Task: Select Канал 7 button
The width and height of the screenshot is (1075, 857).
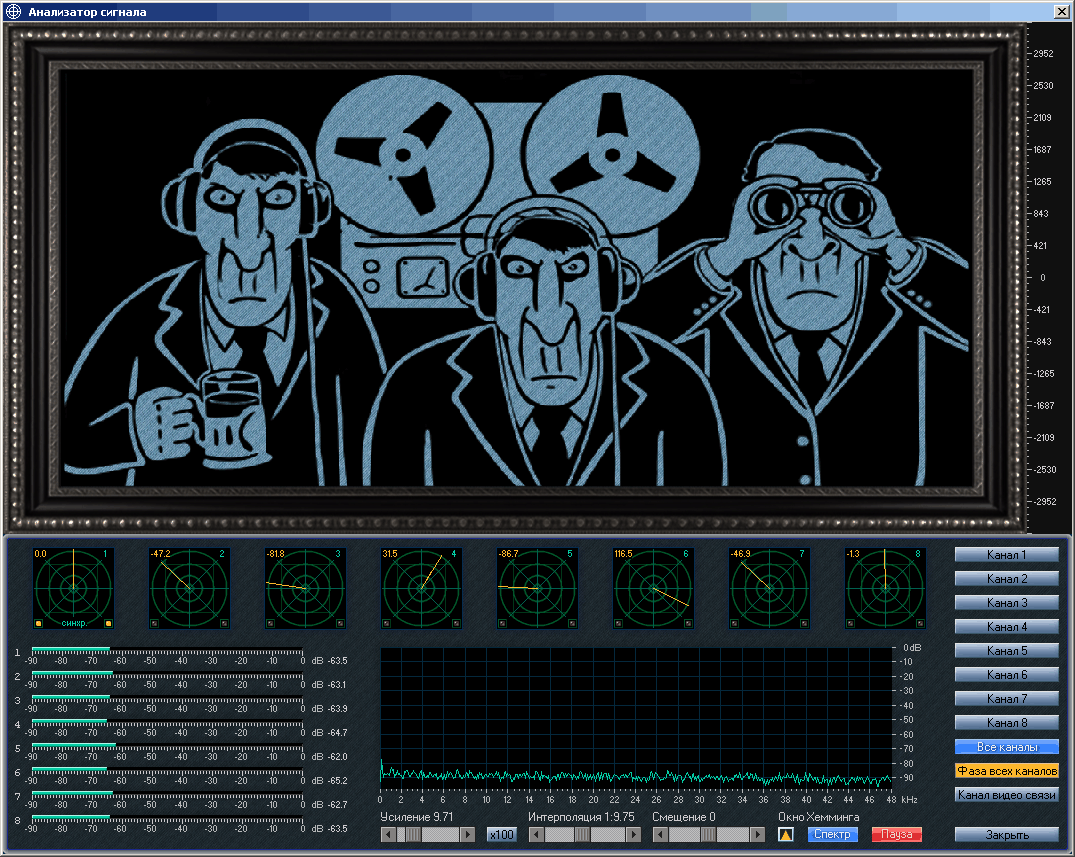Action: [1006, 699]
